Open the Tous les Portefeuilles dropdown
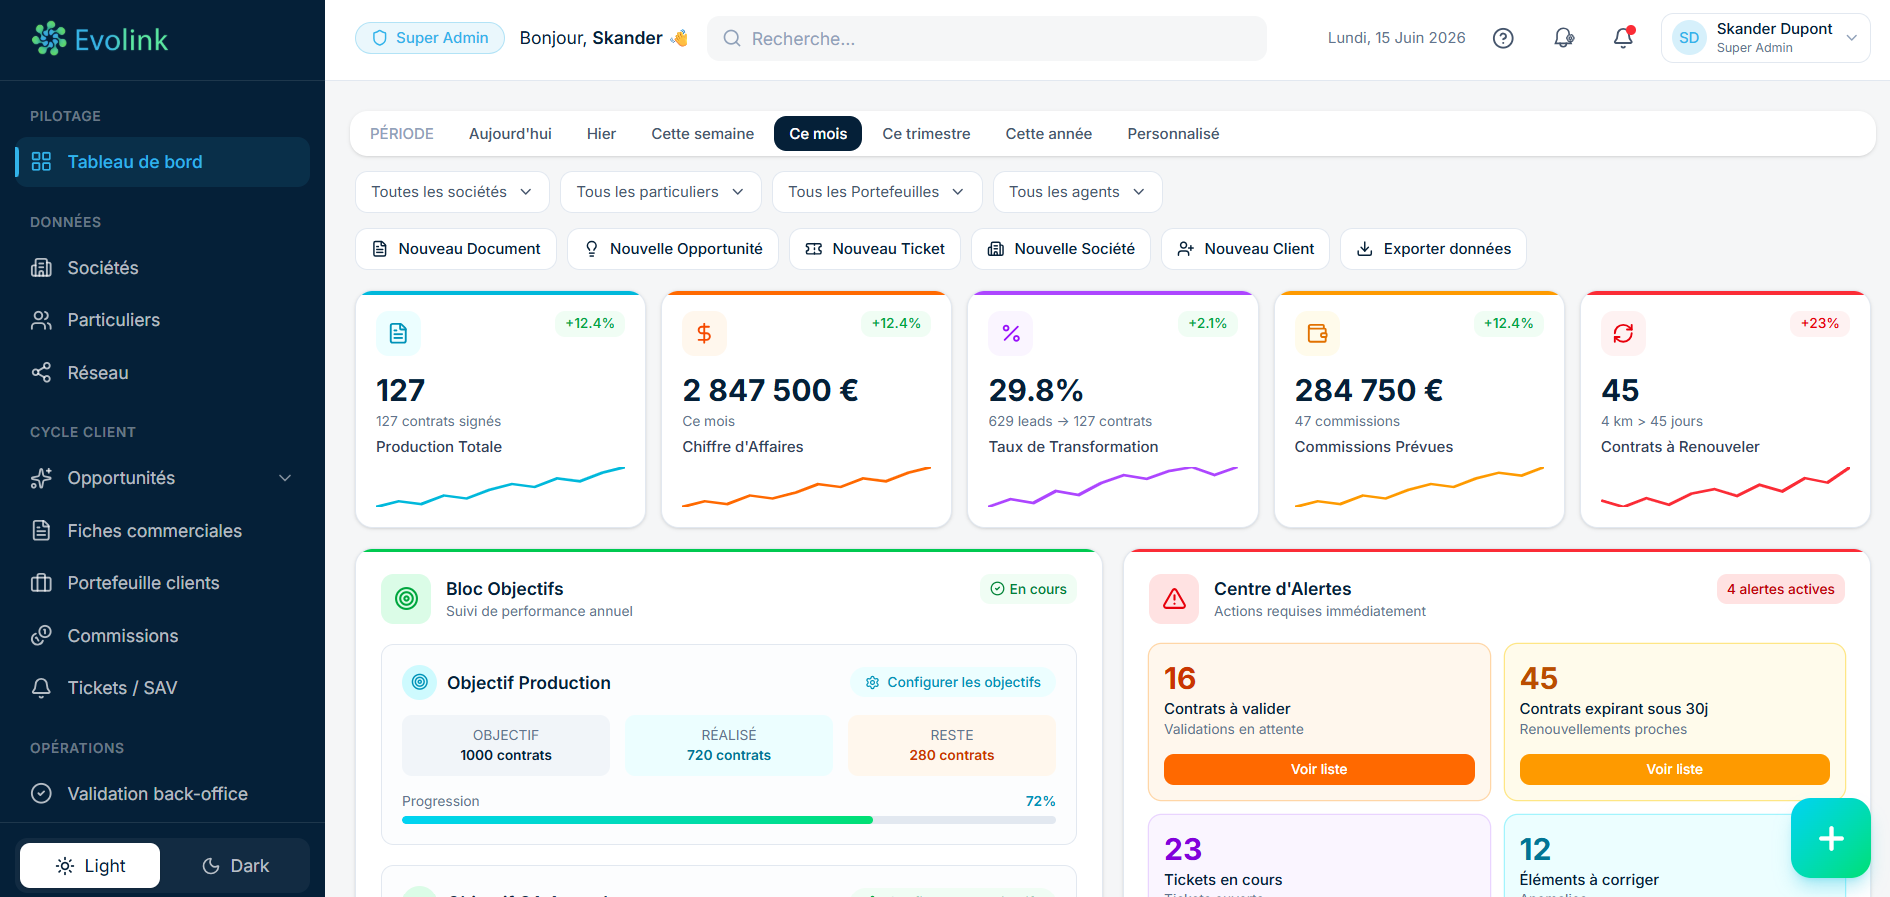 (x=877, y=192)
